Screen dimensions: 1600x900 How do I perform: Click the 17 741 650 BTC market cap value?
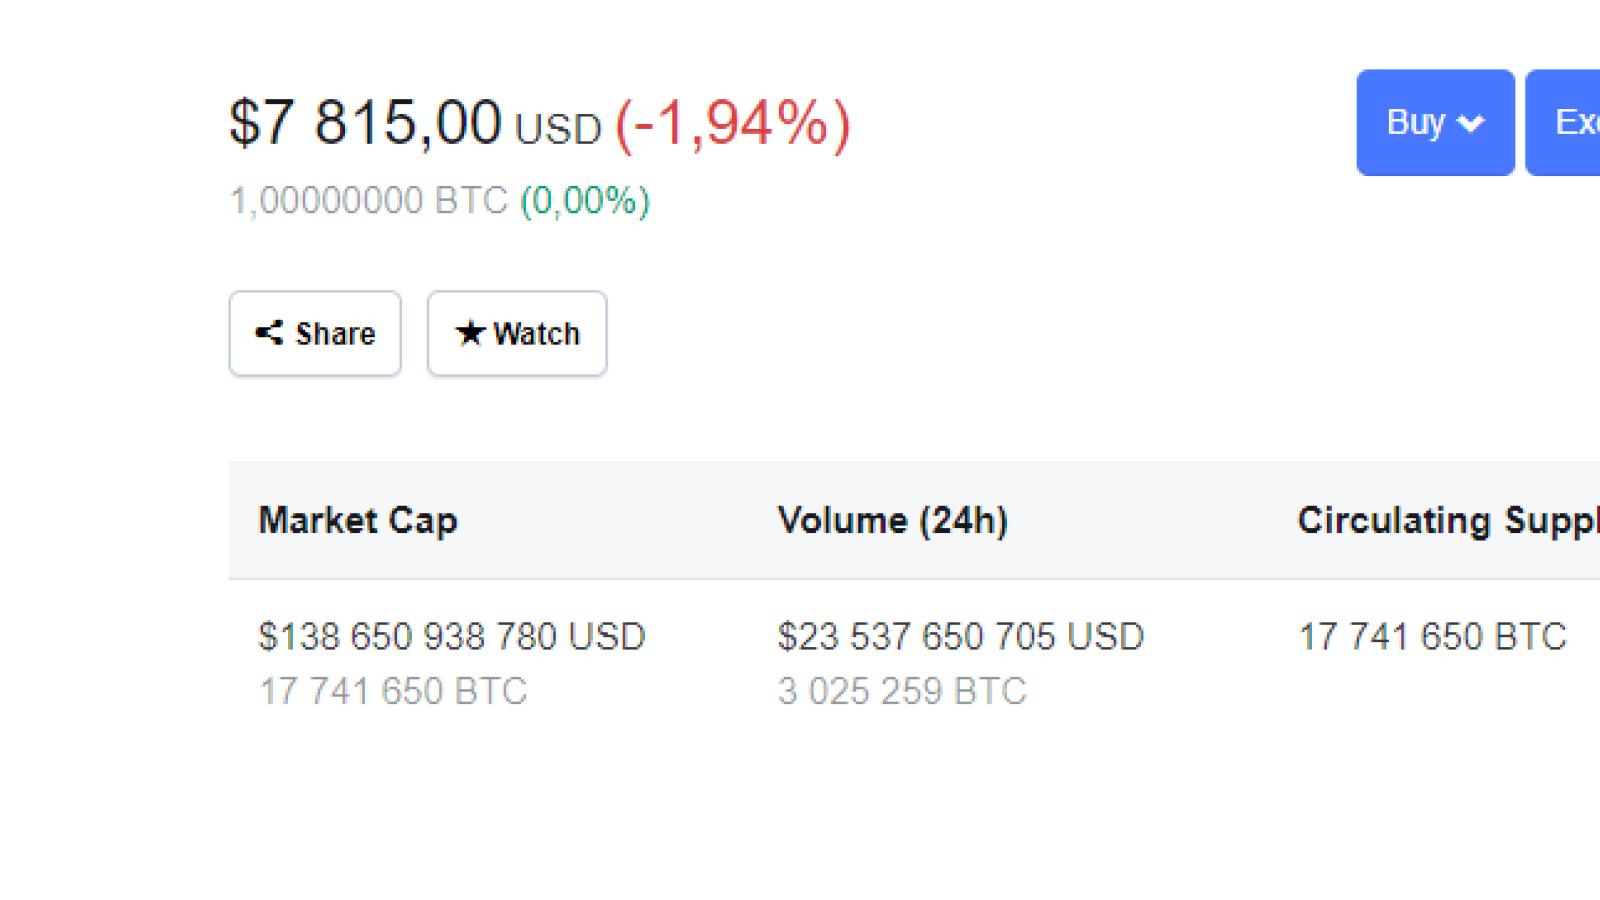393,691
